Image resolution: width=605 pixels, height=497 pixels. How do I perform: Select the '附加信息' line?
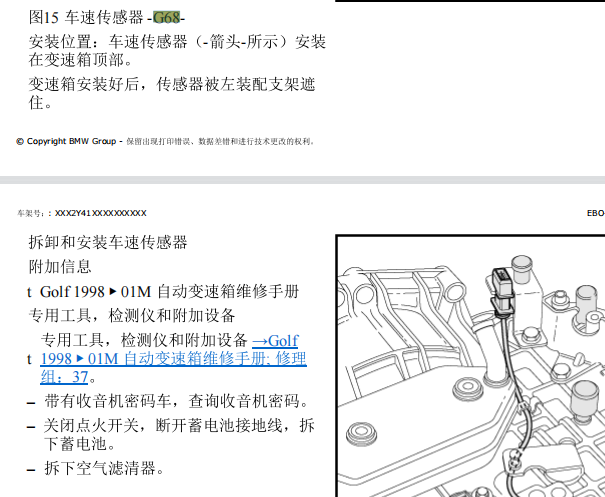click(x=60, y=267)
